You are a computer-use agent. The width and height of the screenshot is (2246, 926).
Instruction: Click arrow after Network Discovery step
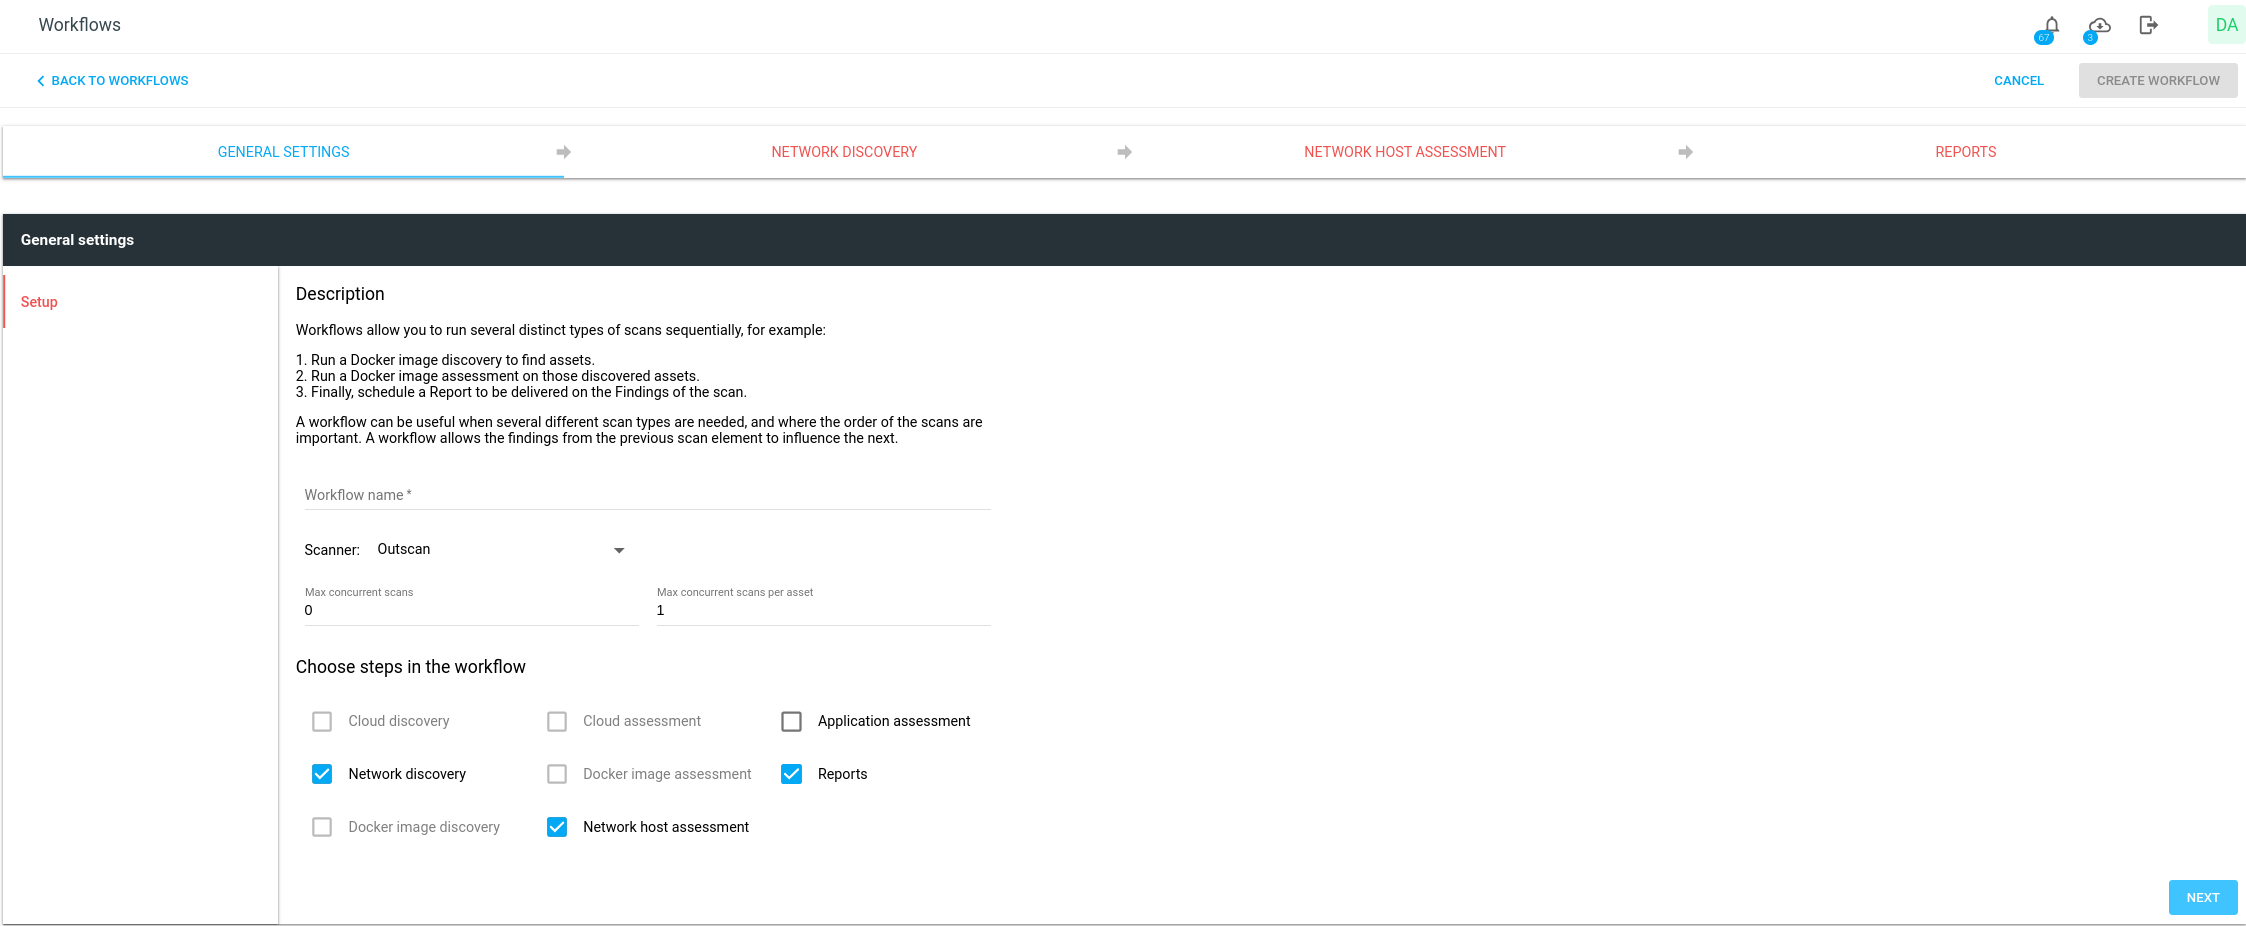[x=1124, y=152]
